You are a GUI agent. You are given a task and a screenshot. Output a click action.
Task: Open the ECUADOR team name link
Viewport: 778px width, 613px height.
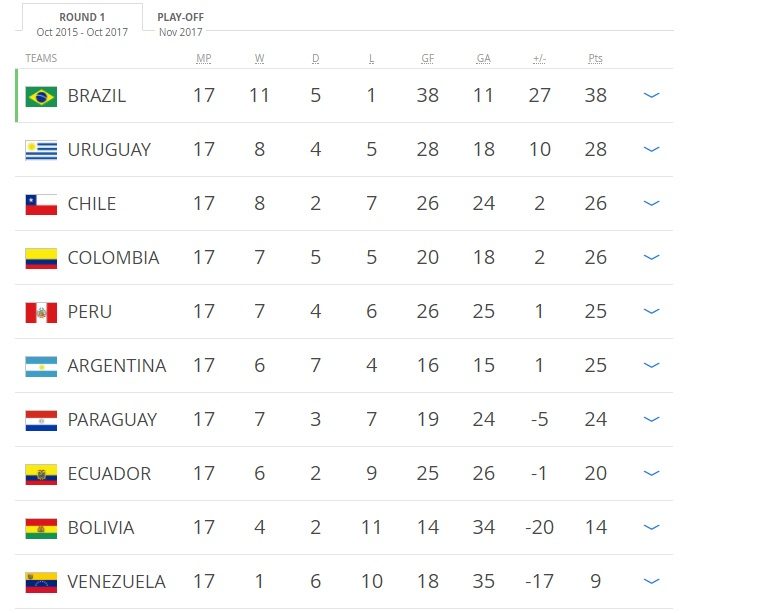click(x=109, y=474)
